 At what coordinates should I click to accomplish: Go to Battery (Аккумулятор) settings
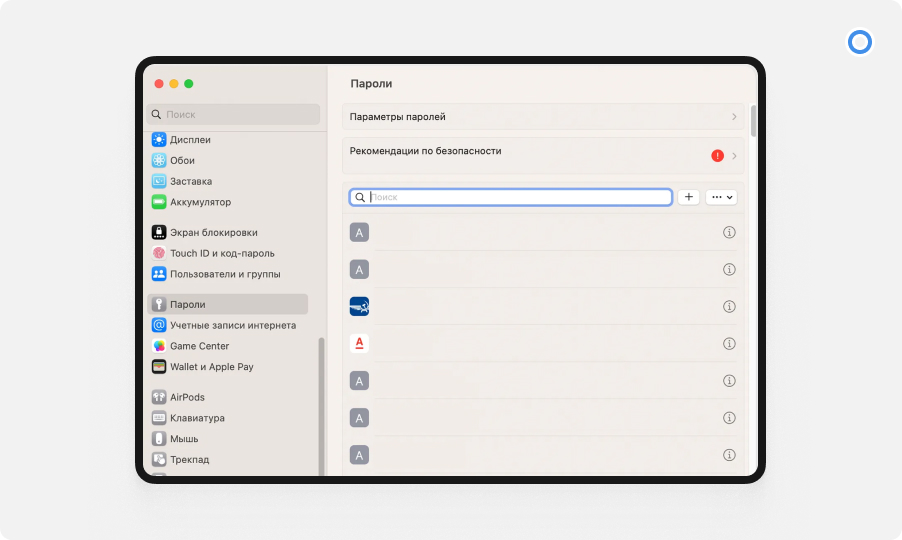(200, 202)
